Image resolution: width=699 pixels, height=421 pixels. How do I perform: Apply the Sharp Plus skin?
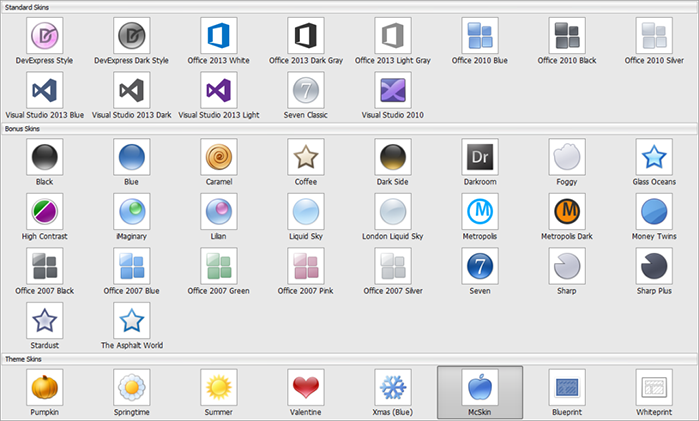click(x=654, y=266)
